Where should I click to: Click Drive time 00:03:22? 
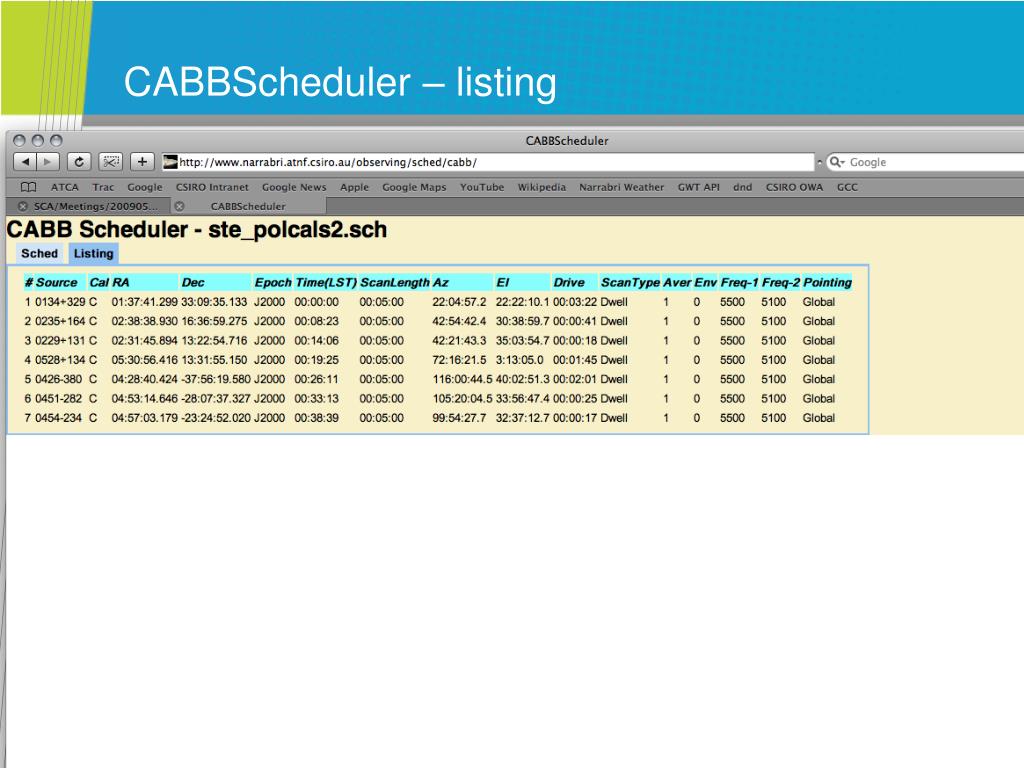(575, 302)
